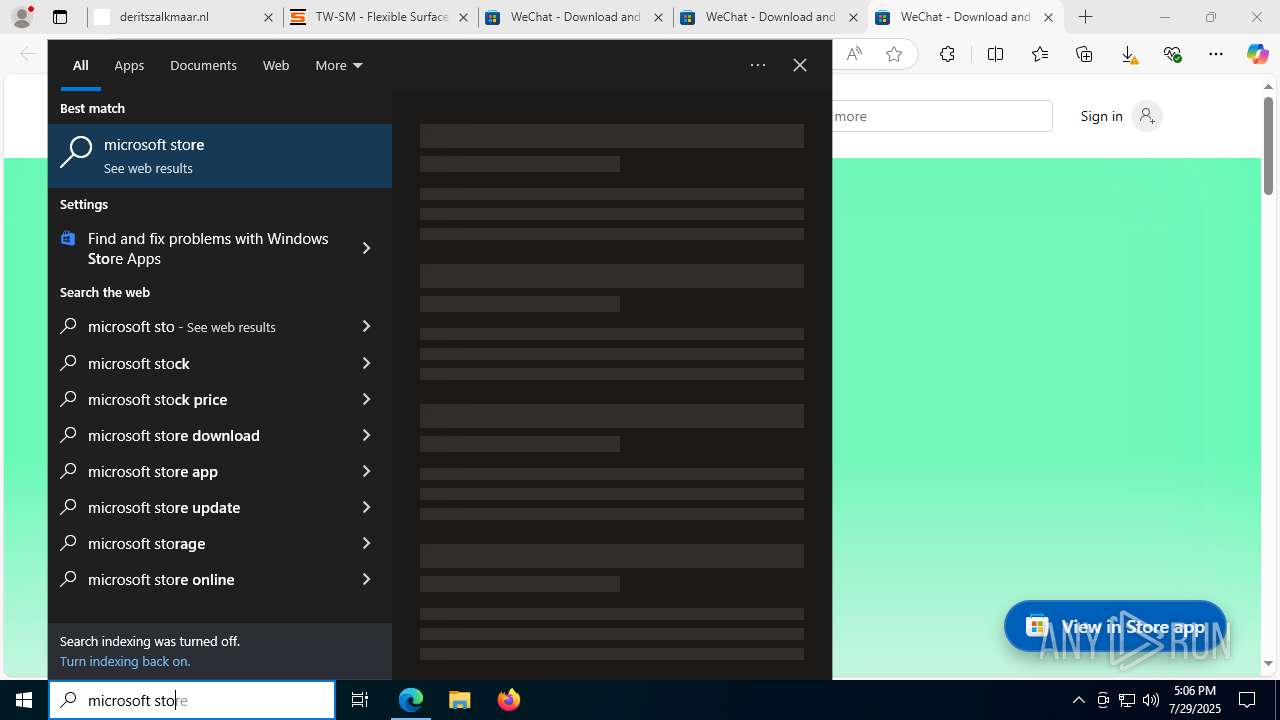Expand microsoft store online suggestion arrow
The width and height of the screenshot is (1280, 720).
366,579
